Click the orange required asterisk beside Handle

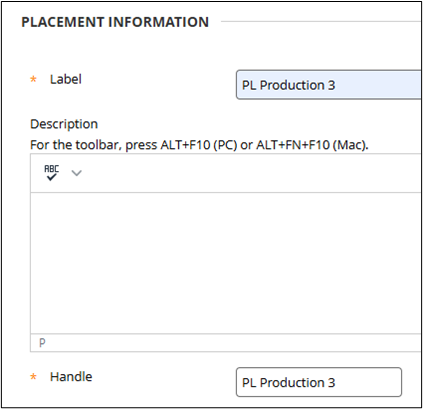pos(33,377)
